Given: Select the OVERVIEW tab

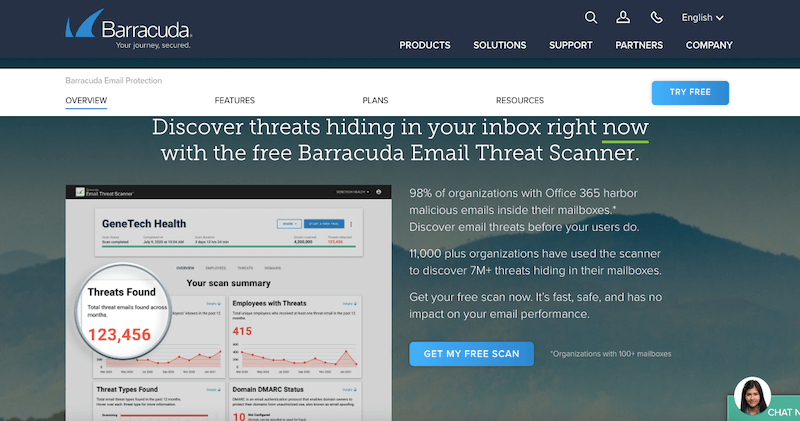Looking at the screenshot, I should coord(86,101).
